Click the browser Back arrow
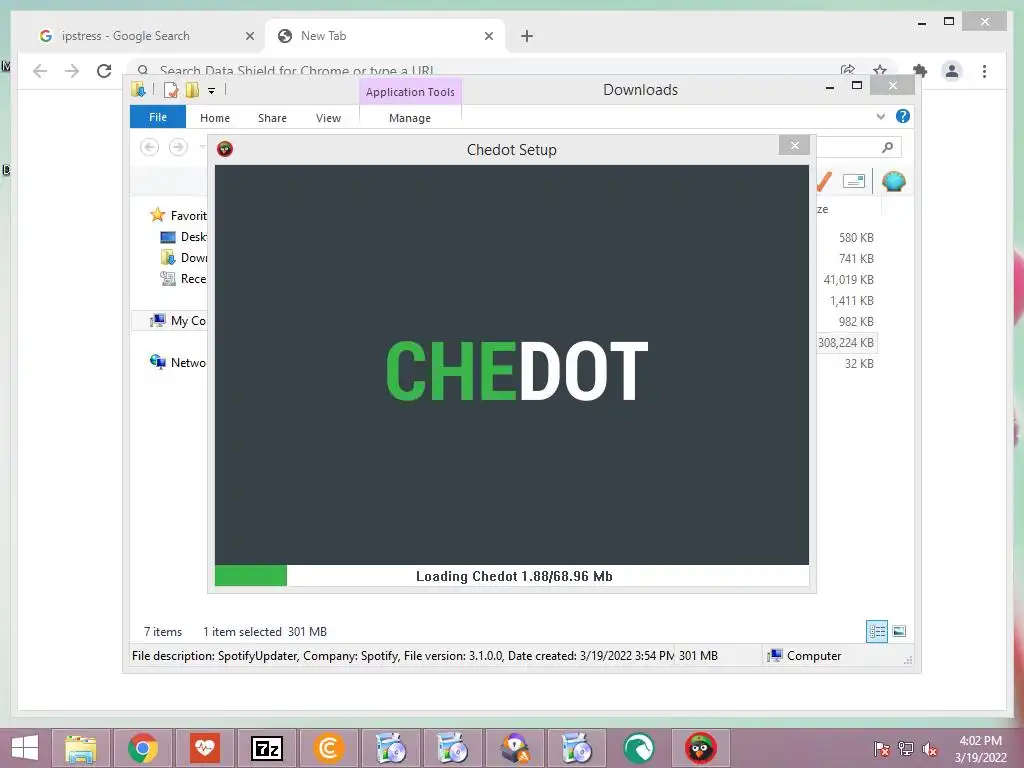1024x768 pixels. click(40, 71)
